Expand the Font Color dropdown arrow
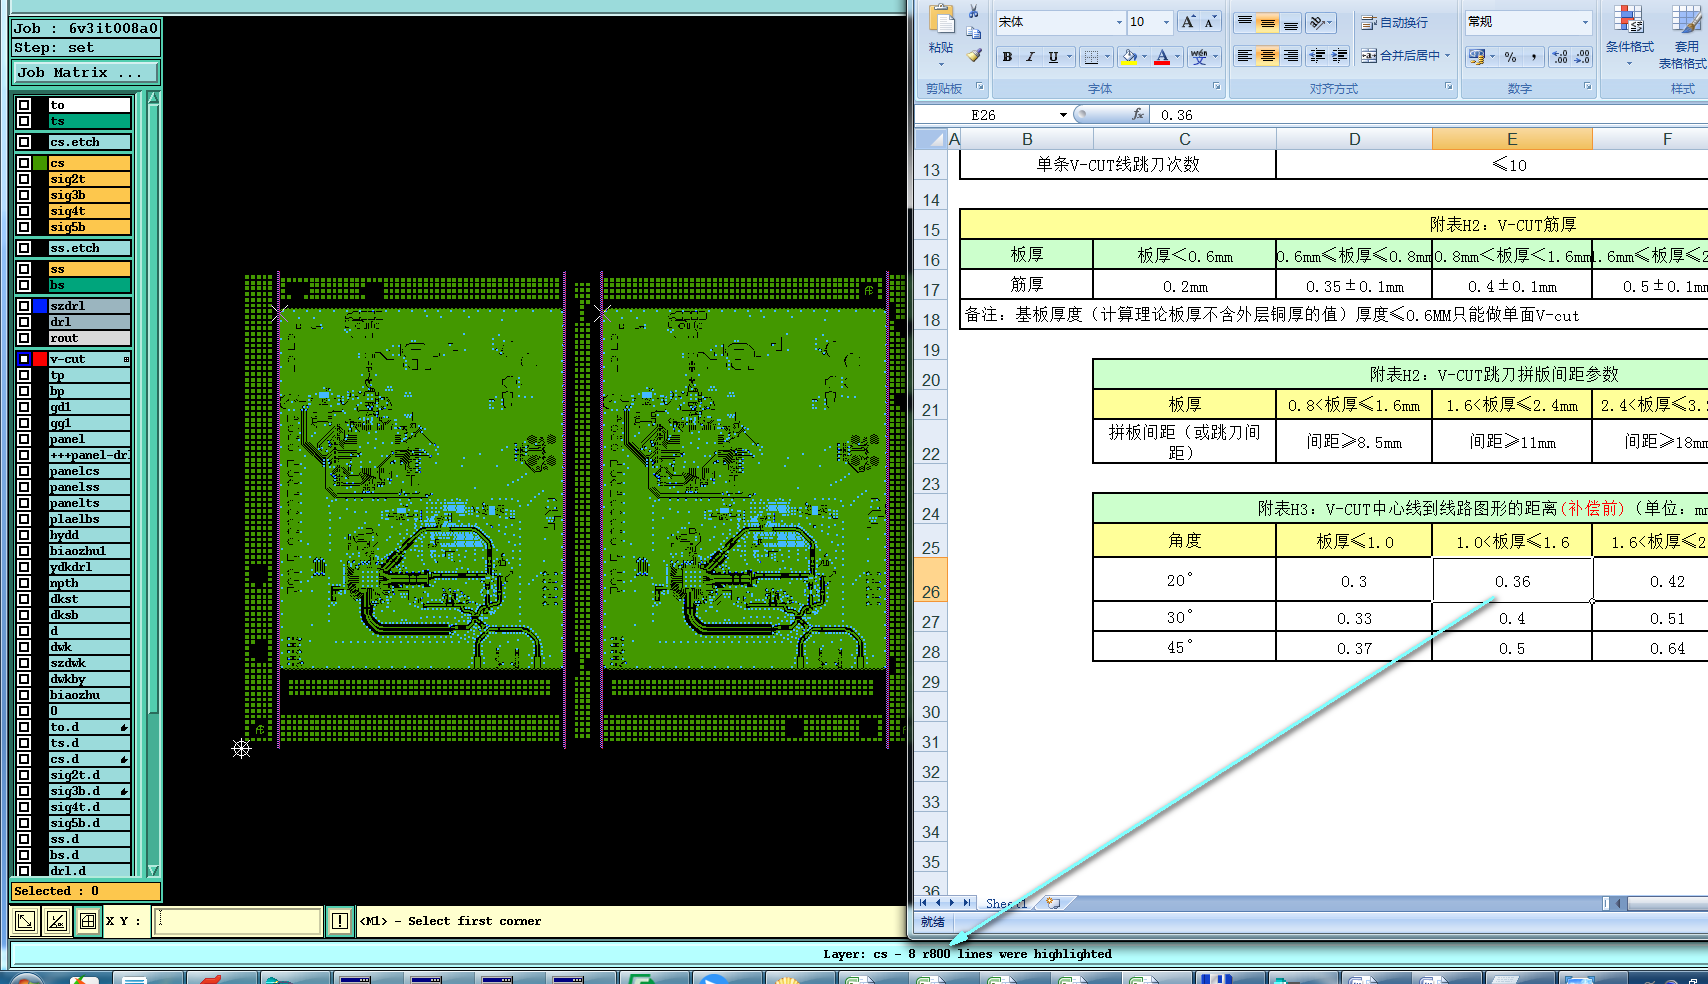 click(1178, 57)
